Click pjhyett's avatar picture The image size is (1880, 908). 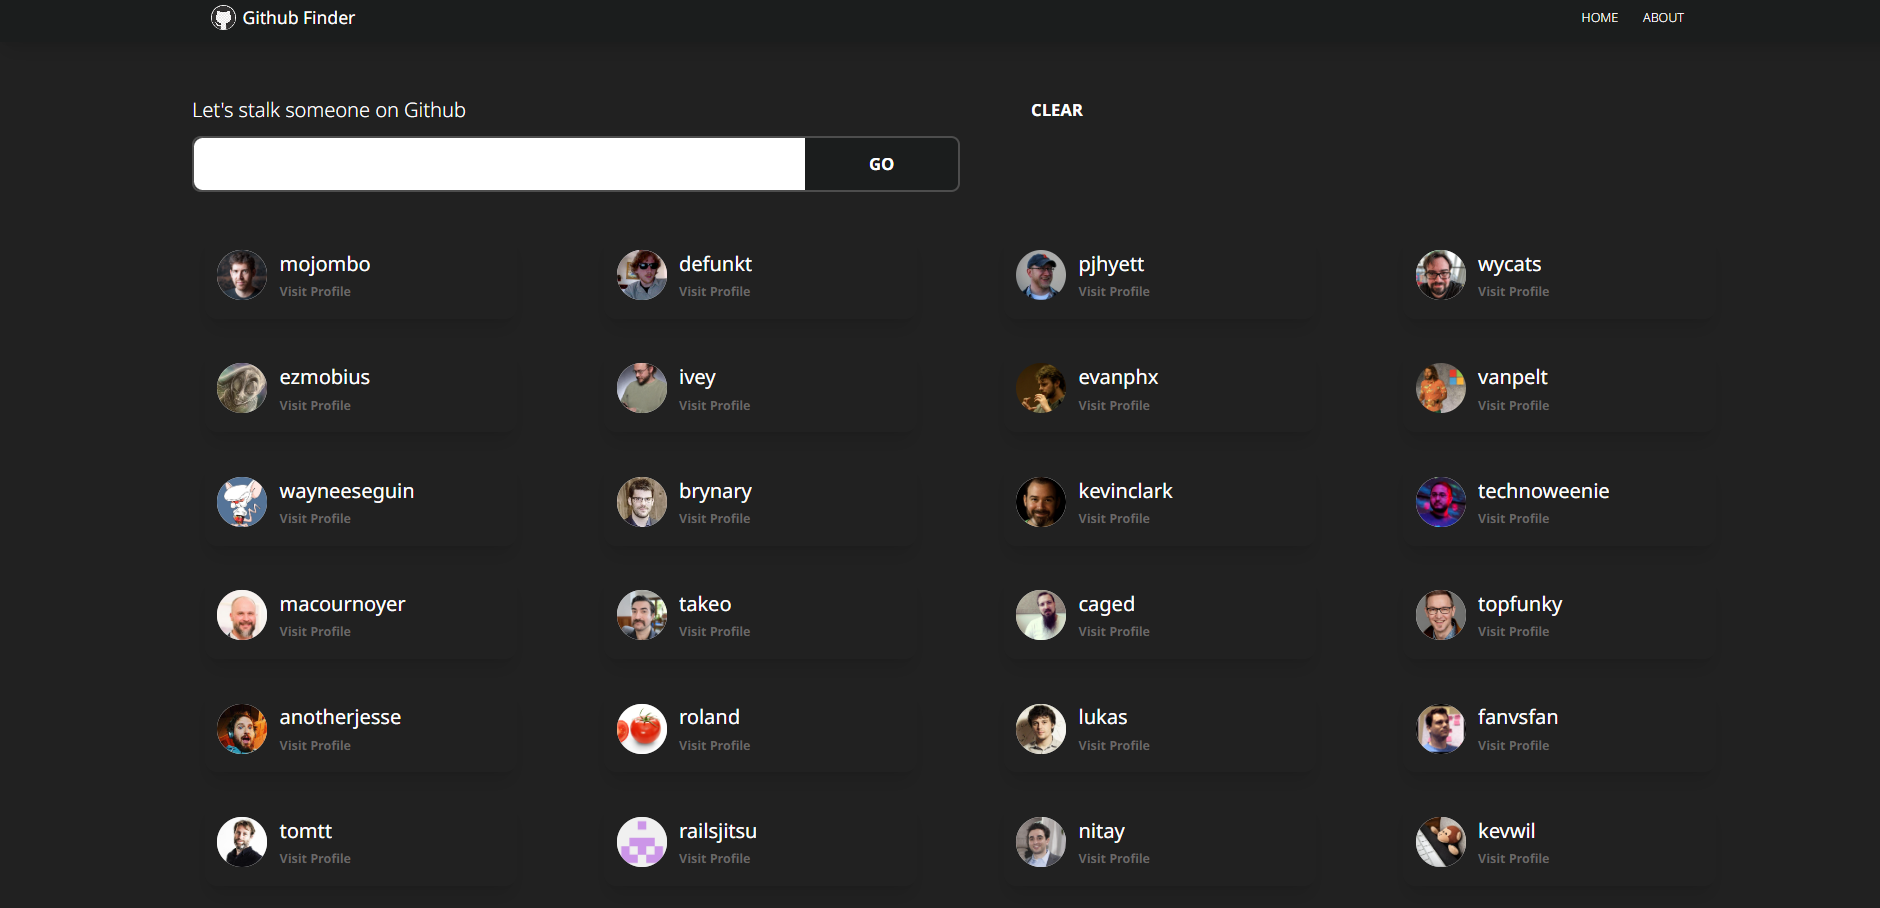pos(1041,275)
